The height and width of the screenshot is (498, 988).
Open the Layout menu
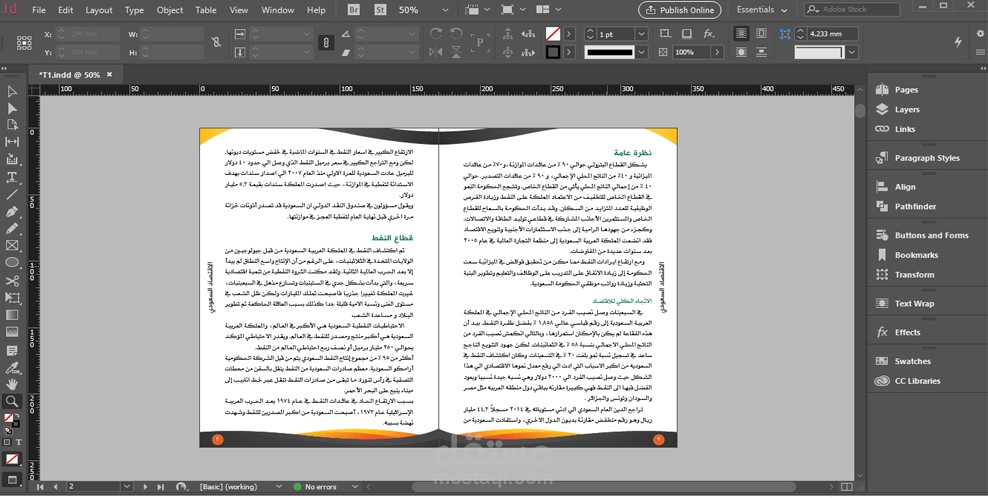99,10
